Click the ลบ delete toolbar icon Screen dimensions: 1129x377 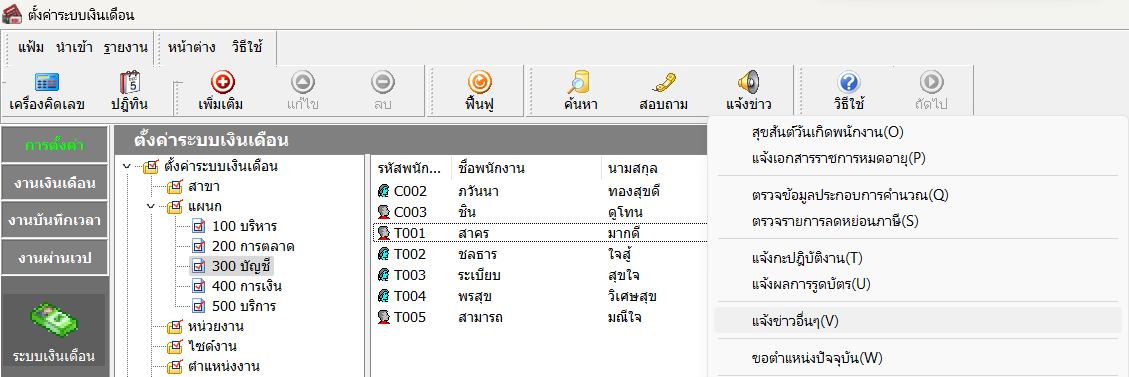coord(382,83)
